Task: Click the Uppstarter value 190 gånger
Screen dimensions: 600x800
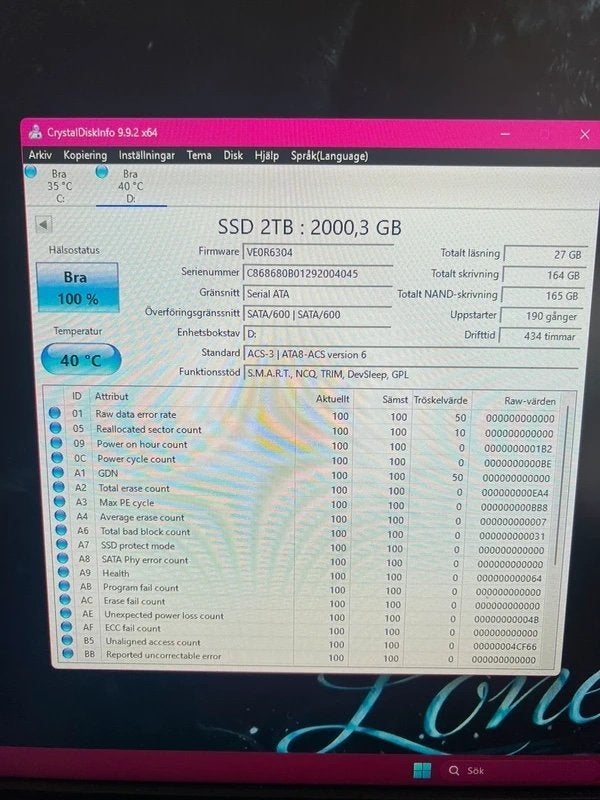Action: click(x=541, y=316)
